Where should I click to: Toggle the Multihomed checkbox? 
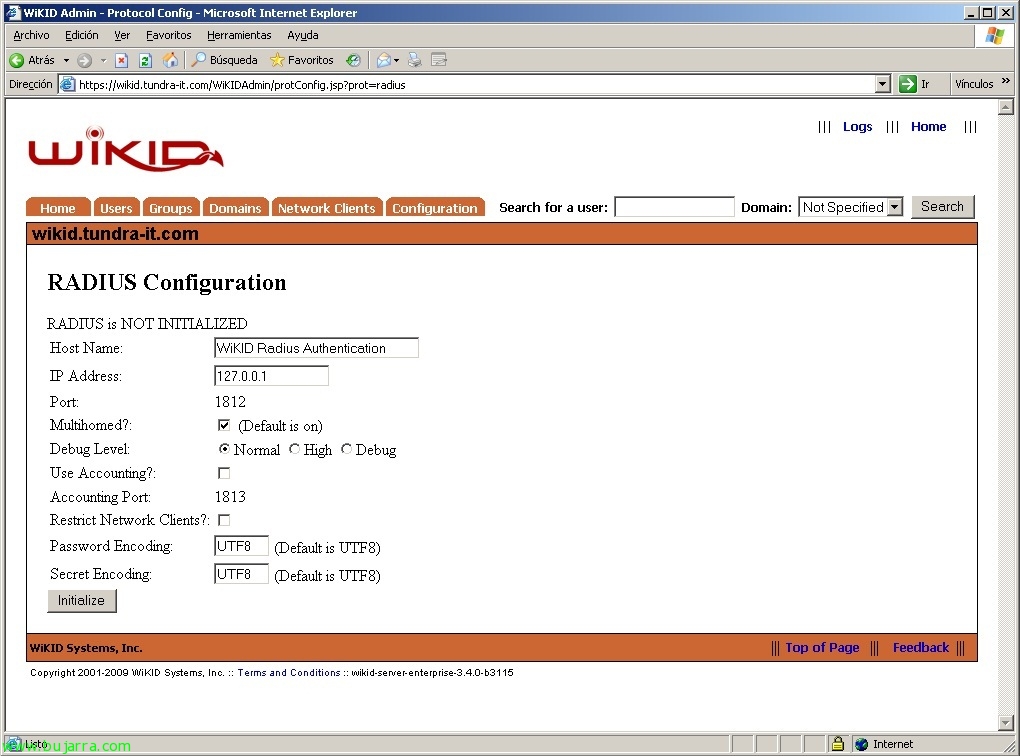point(224,425)
